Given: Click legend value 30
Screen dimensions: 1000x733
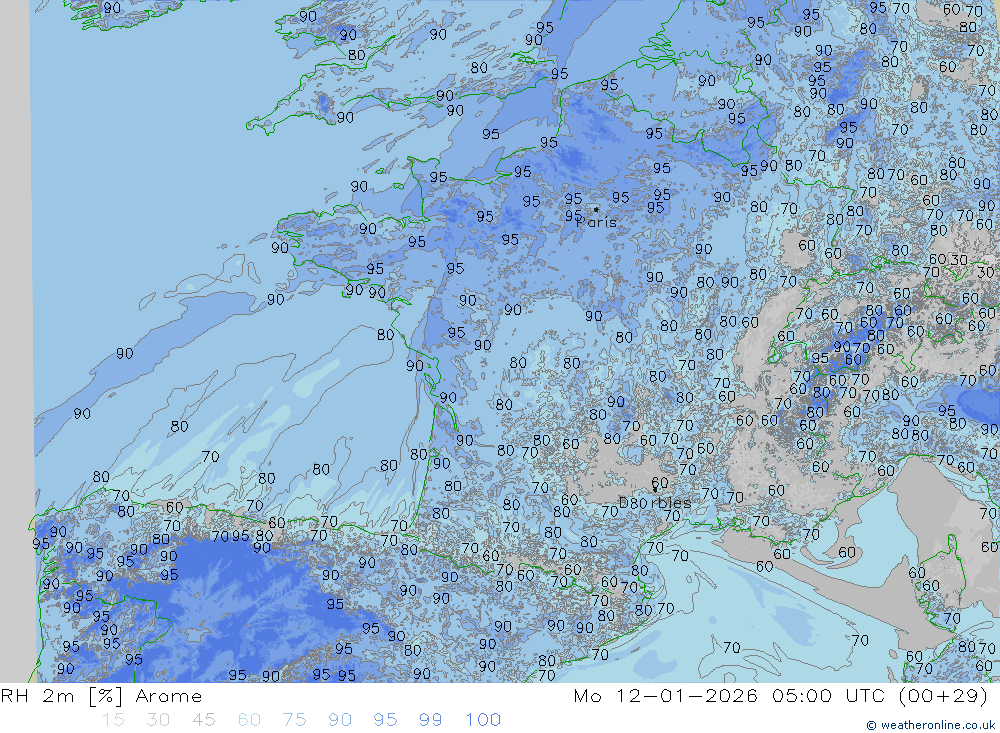Looking at the screenshot, I should click(158, 720).
